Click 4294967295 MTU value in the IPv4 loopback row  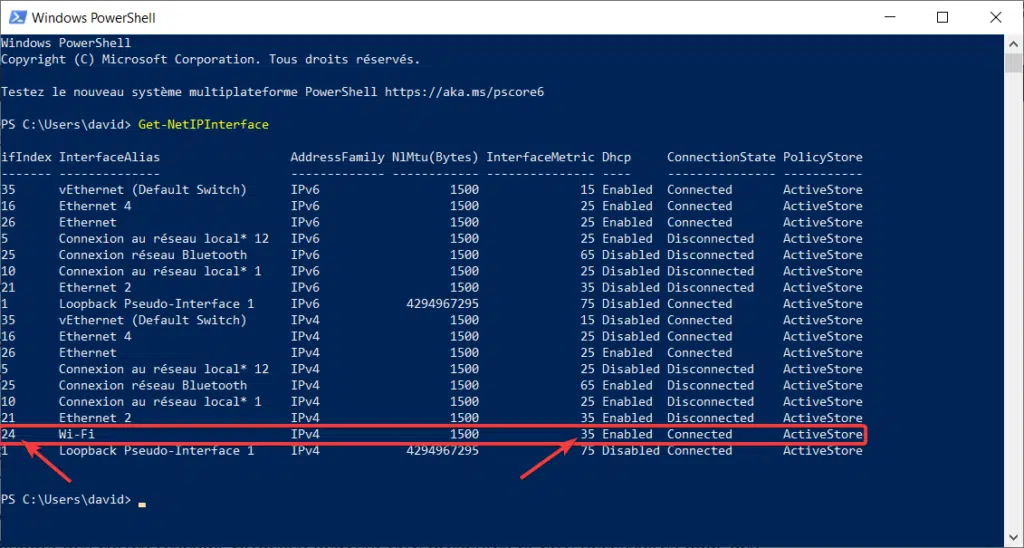pyautogui.click(x=442, y=451)
